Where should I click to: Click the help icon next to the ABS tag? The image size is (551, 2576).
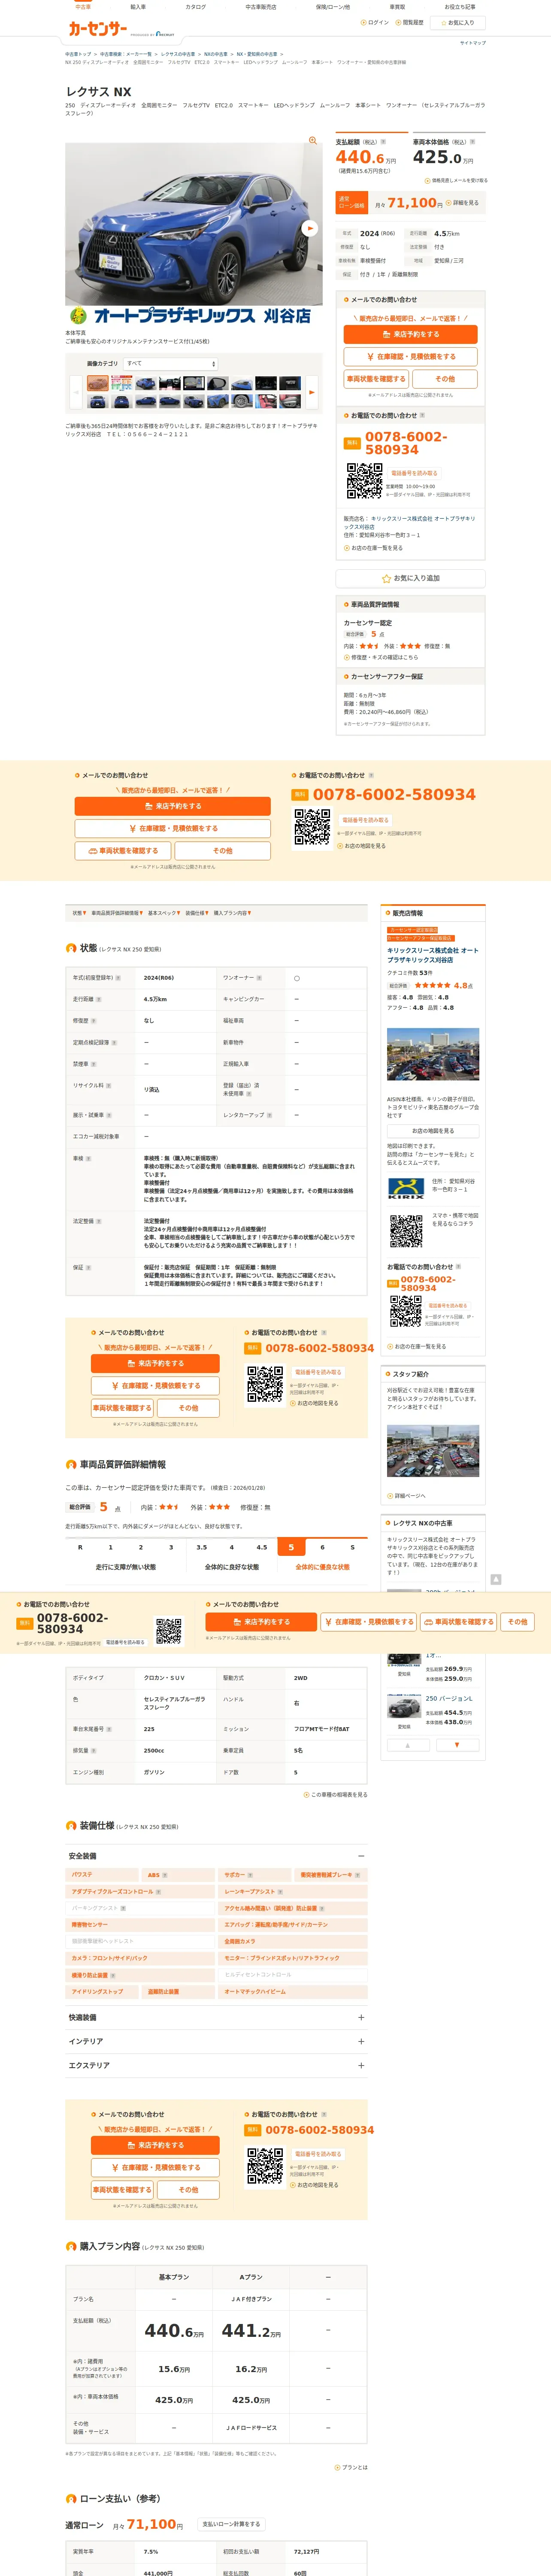pyautogui.click(x=165, y=1875)
